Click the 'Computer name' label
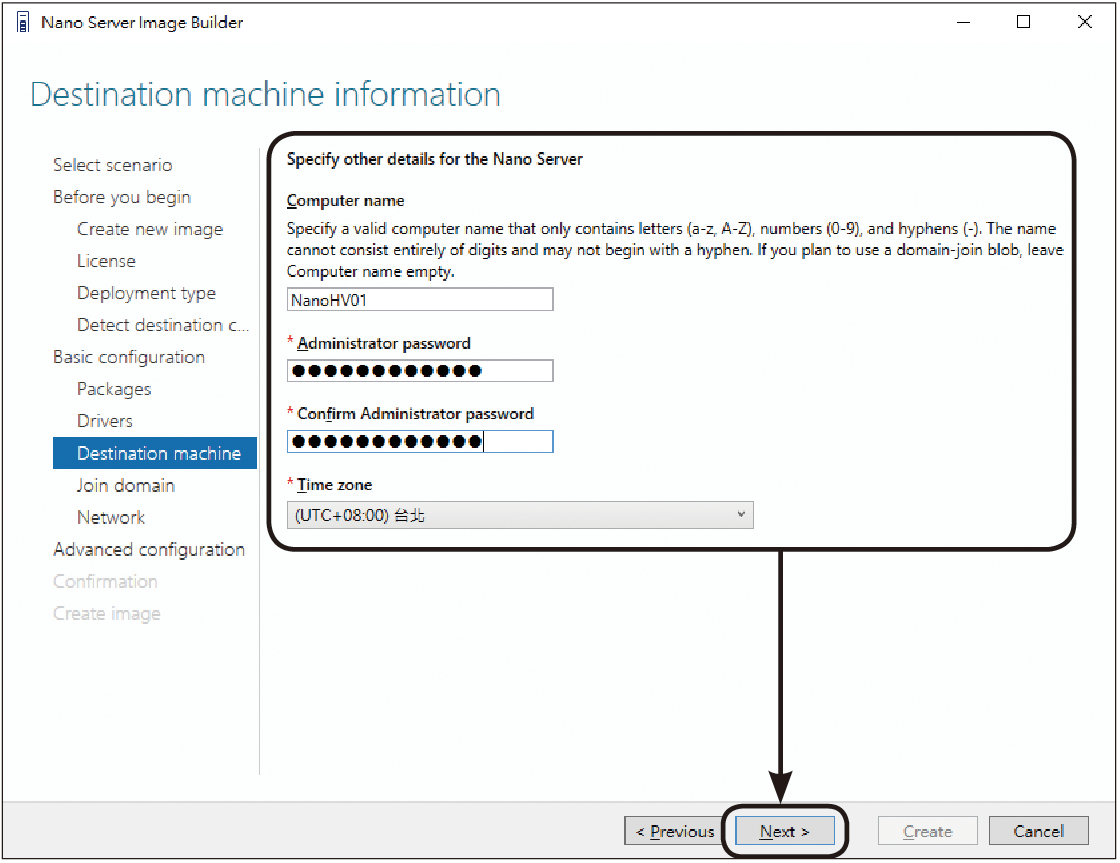The image size is (1120, 863). 346,201
